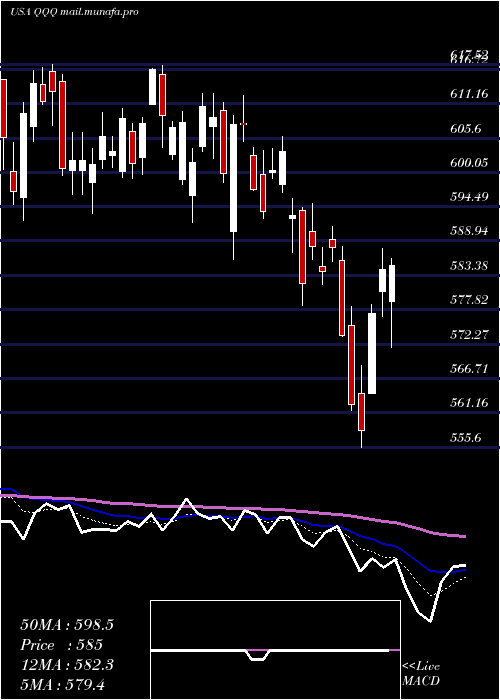
Task: Click the 'Price : 585' readout
Action: pos(62,645)
